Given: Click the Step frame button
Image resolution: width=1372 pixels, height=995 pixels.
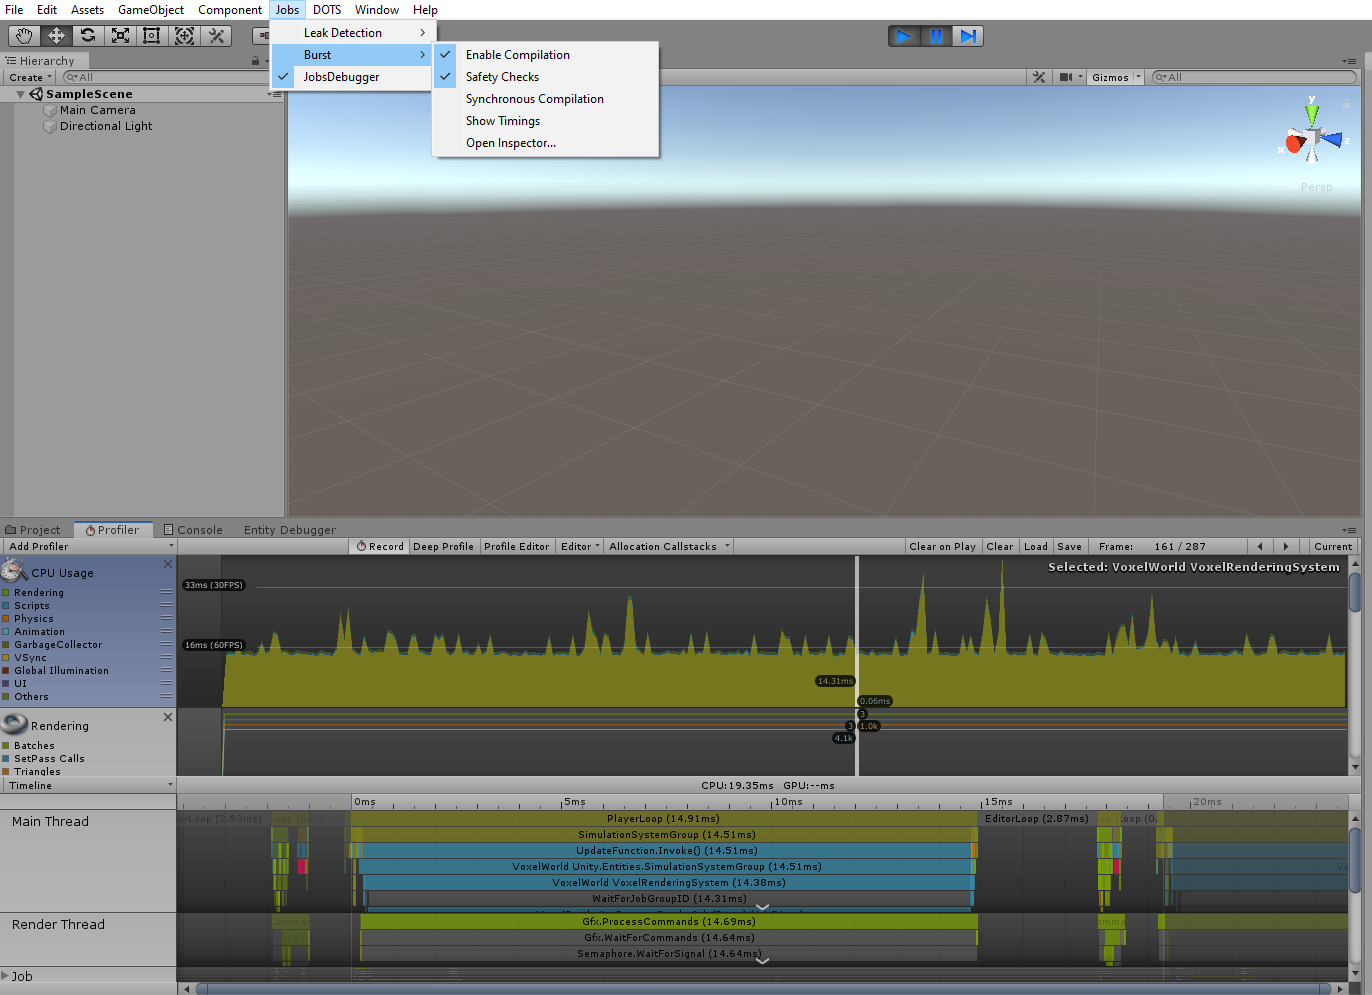Looking at the screenshot, I should [968, 36].
